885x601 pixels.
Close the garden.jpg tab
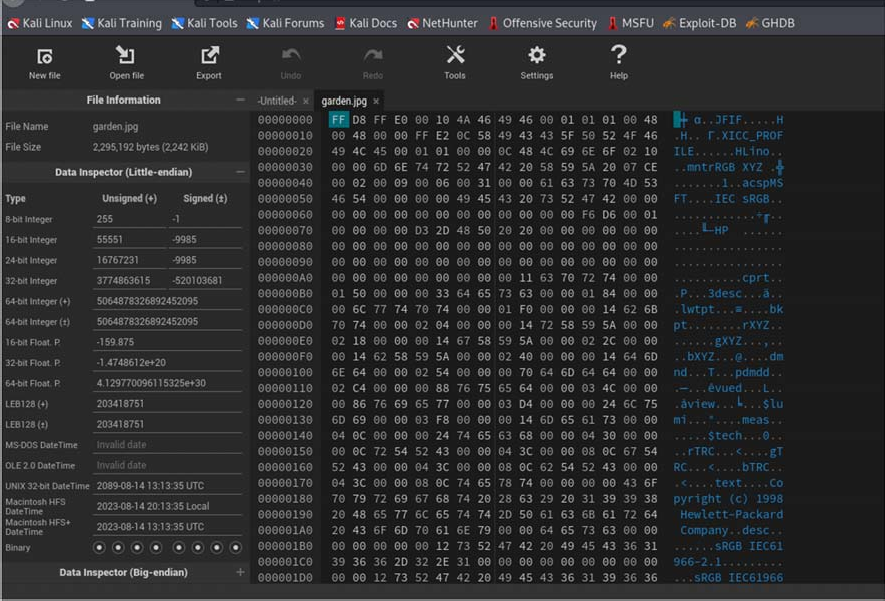376,101
